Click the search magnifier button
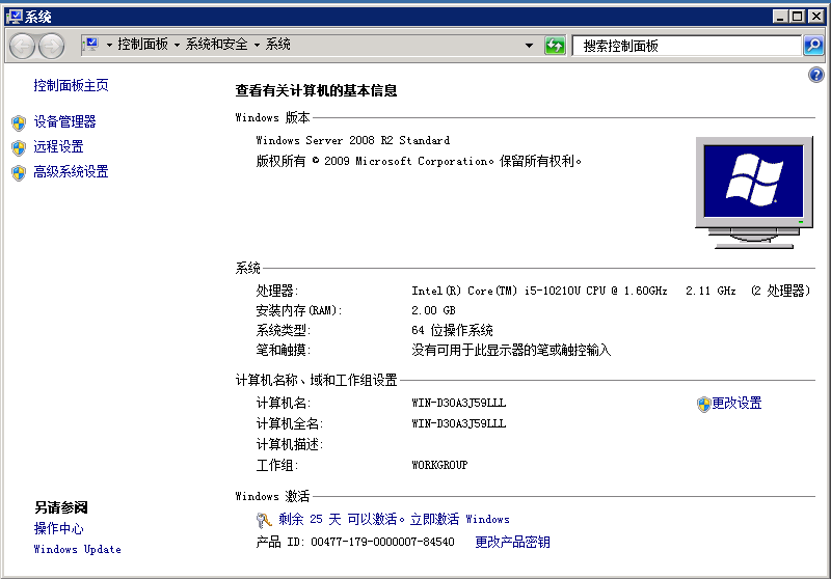The image size is (832, 580). pyautogui.click(x=814, y=46)
